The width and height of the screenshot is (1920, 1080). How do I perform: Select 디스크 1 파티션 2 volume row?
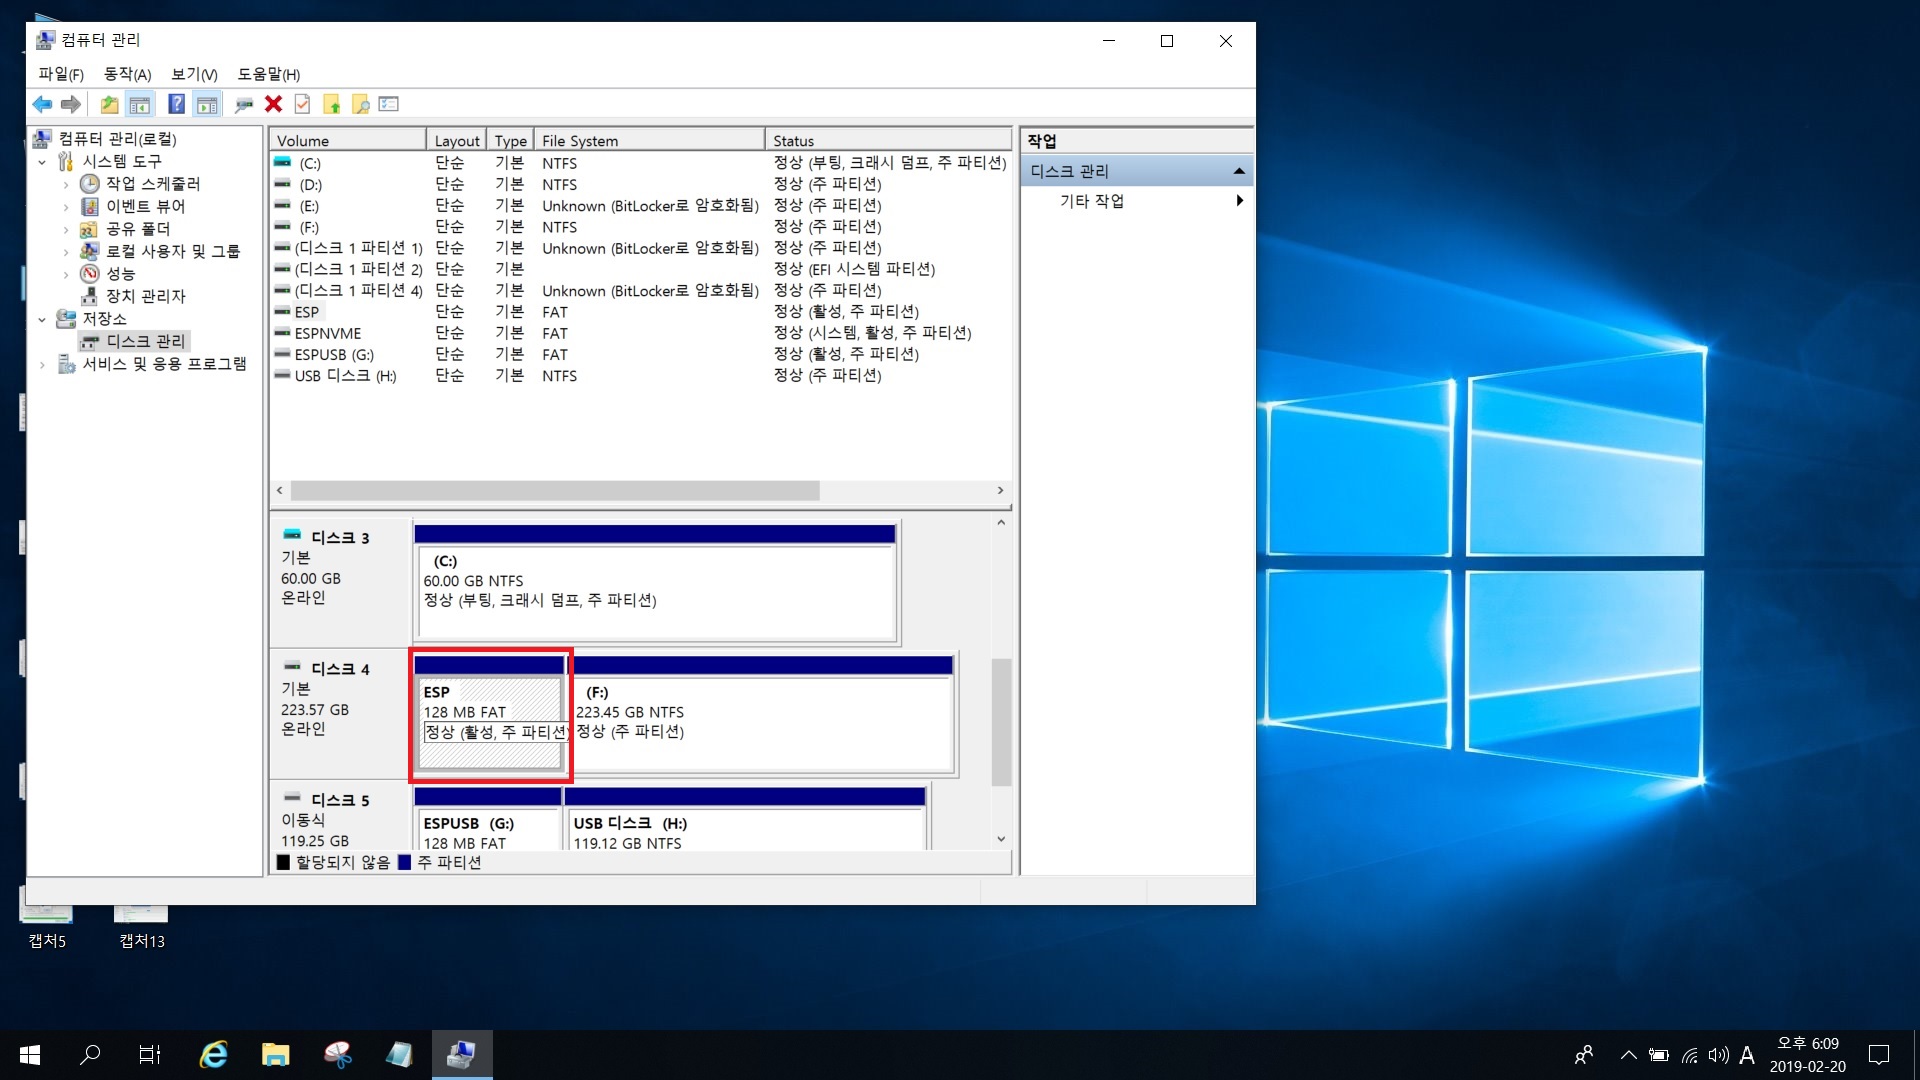click(x=640, y=269)
